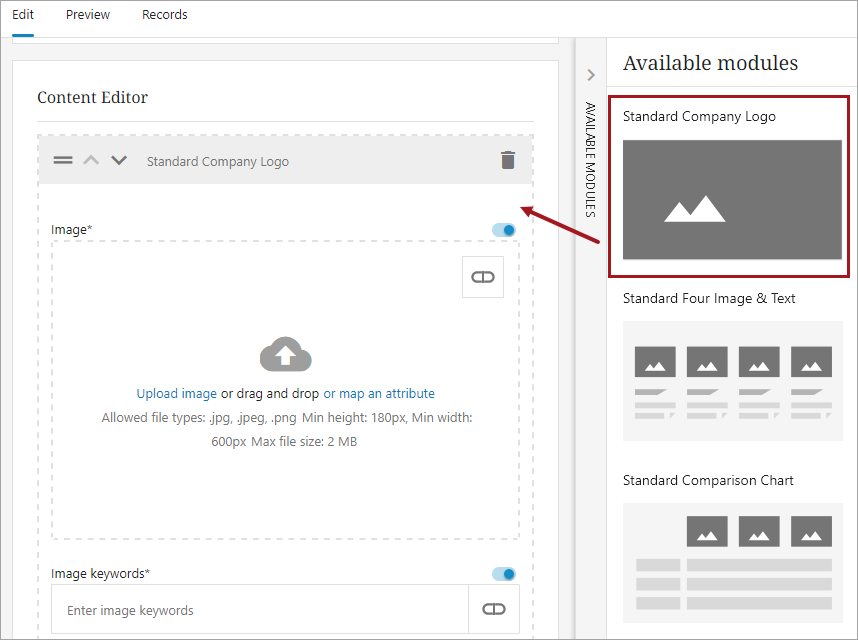Focus the Enter image keywords field

(x=260, y=610)
